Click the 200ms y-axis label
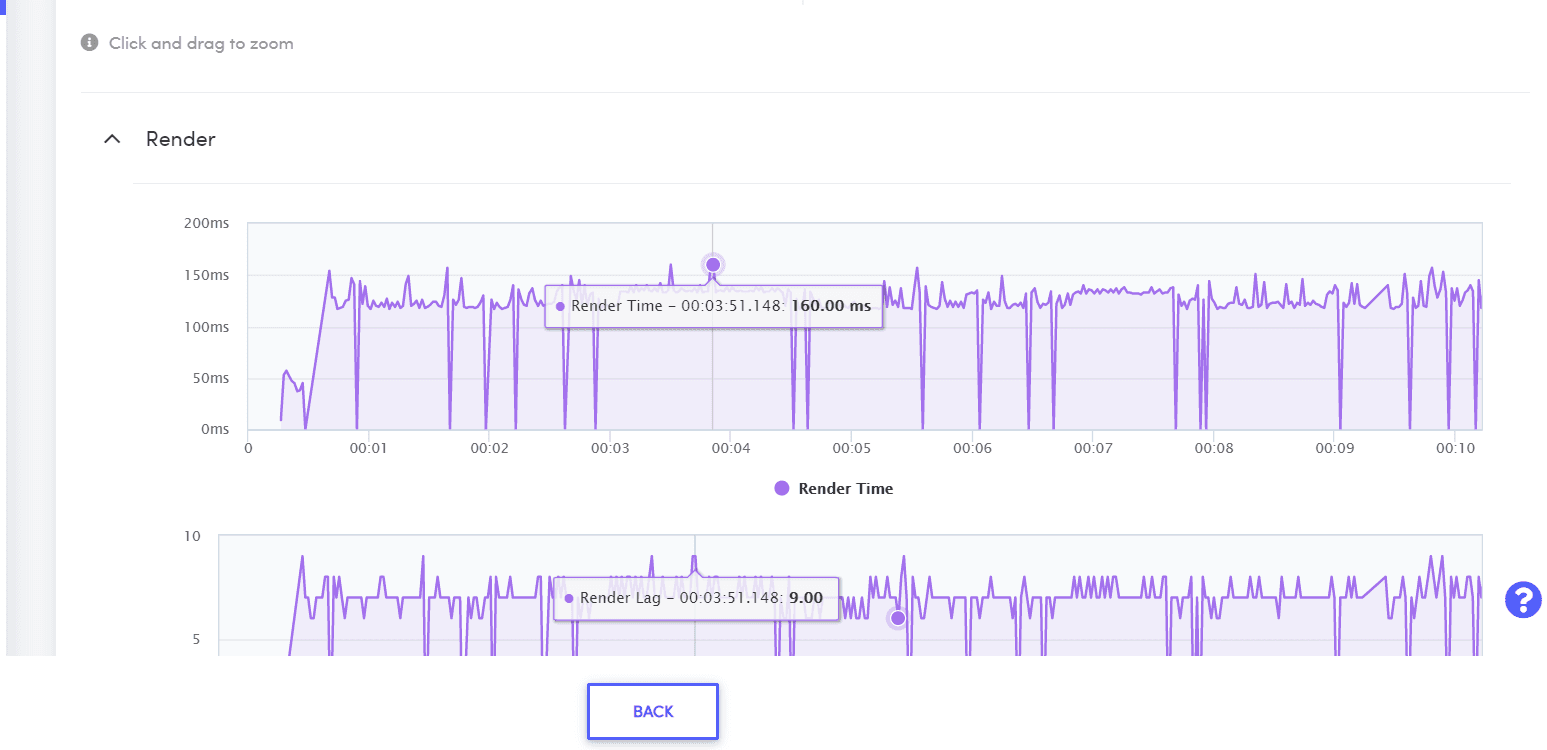 click(207, 223)
